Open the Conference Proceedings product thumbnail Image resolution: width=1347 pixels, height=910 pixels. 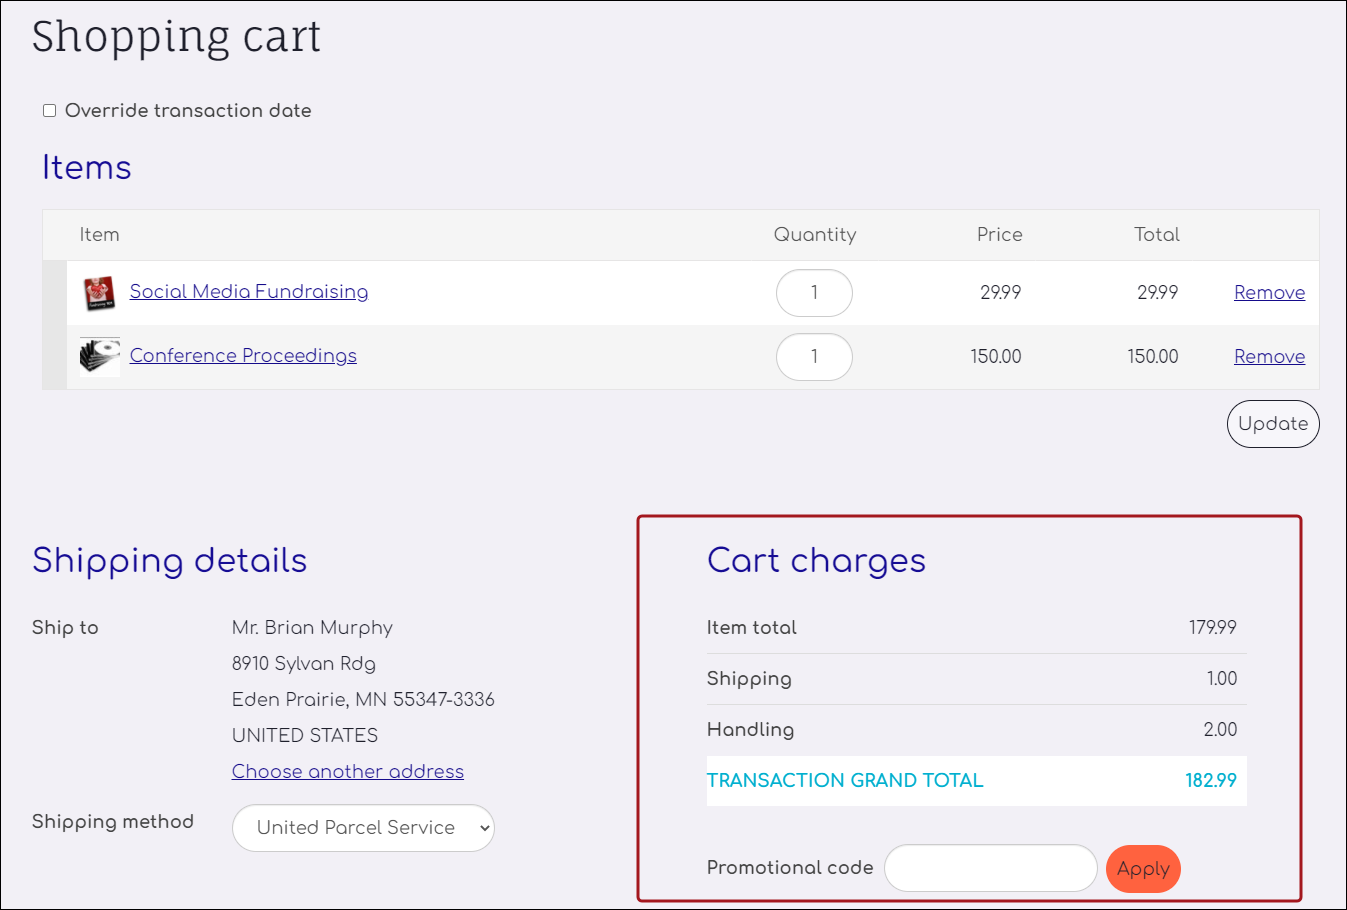click(100, 356)
